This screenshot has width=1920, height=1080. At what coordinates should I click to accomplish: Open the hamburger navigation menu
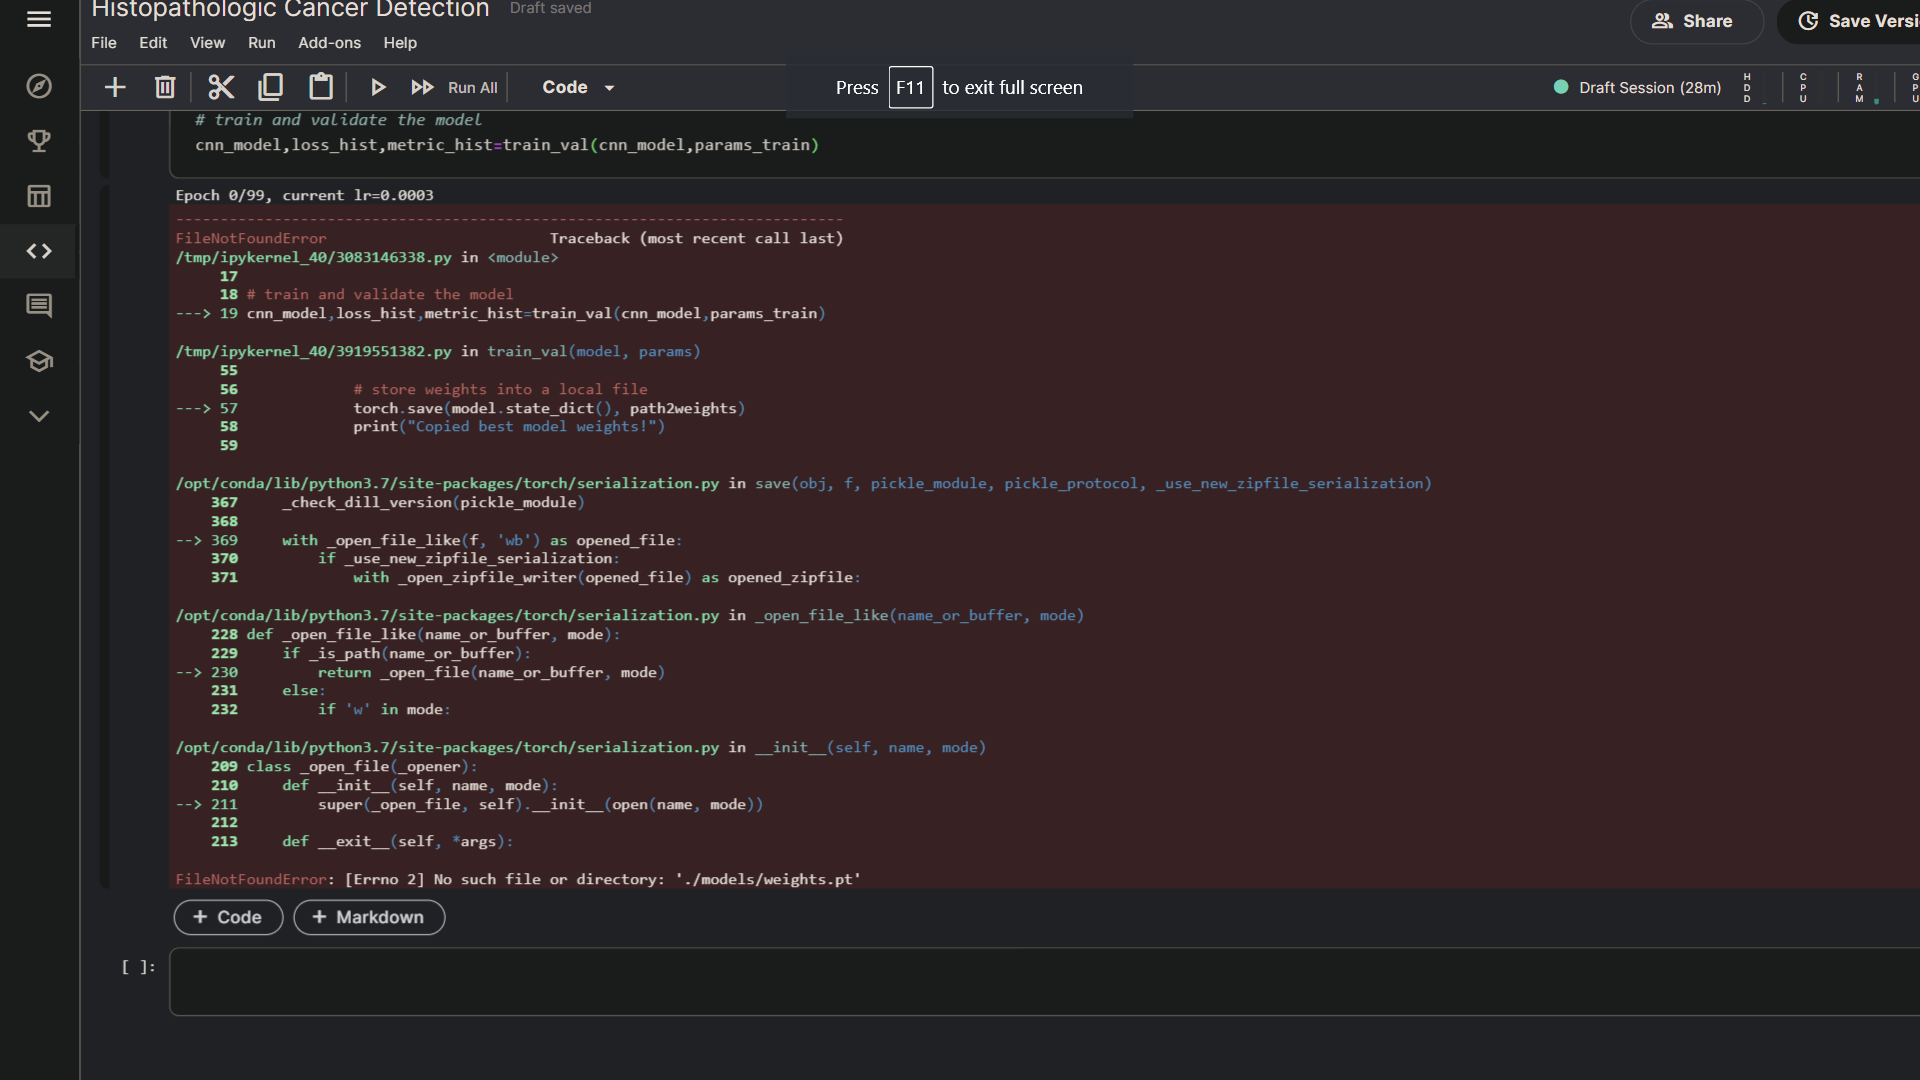tap(39, 19)
